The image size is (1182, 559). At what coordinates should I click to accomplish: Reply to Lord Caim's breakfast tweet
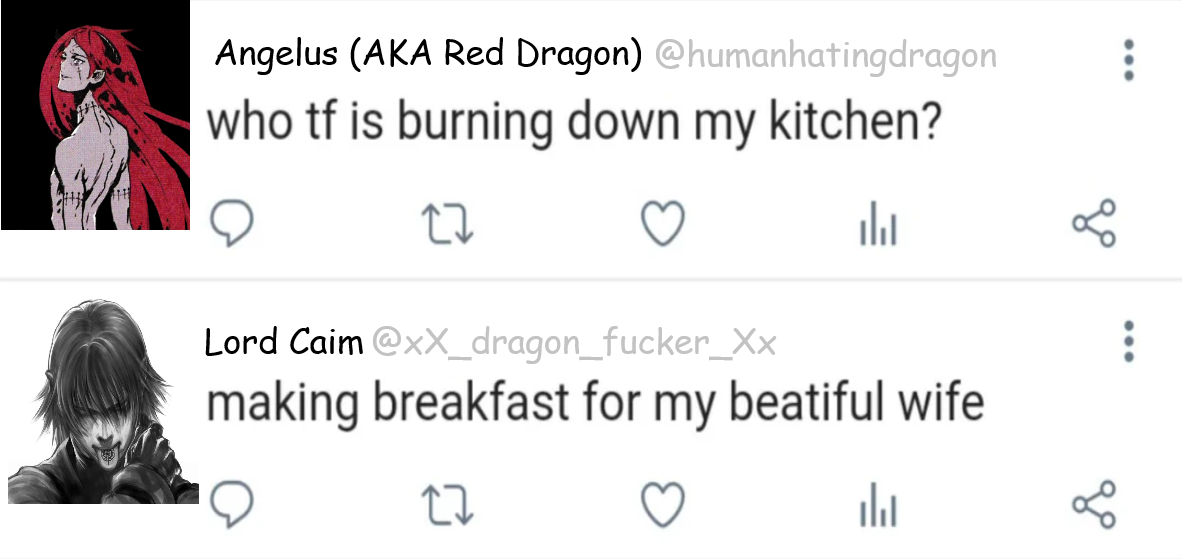[235, 504]
